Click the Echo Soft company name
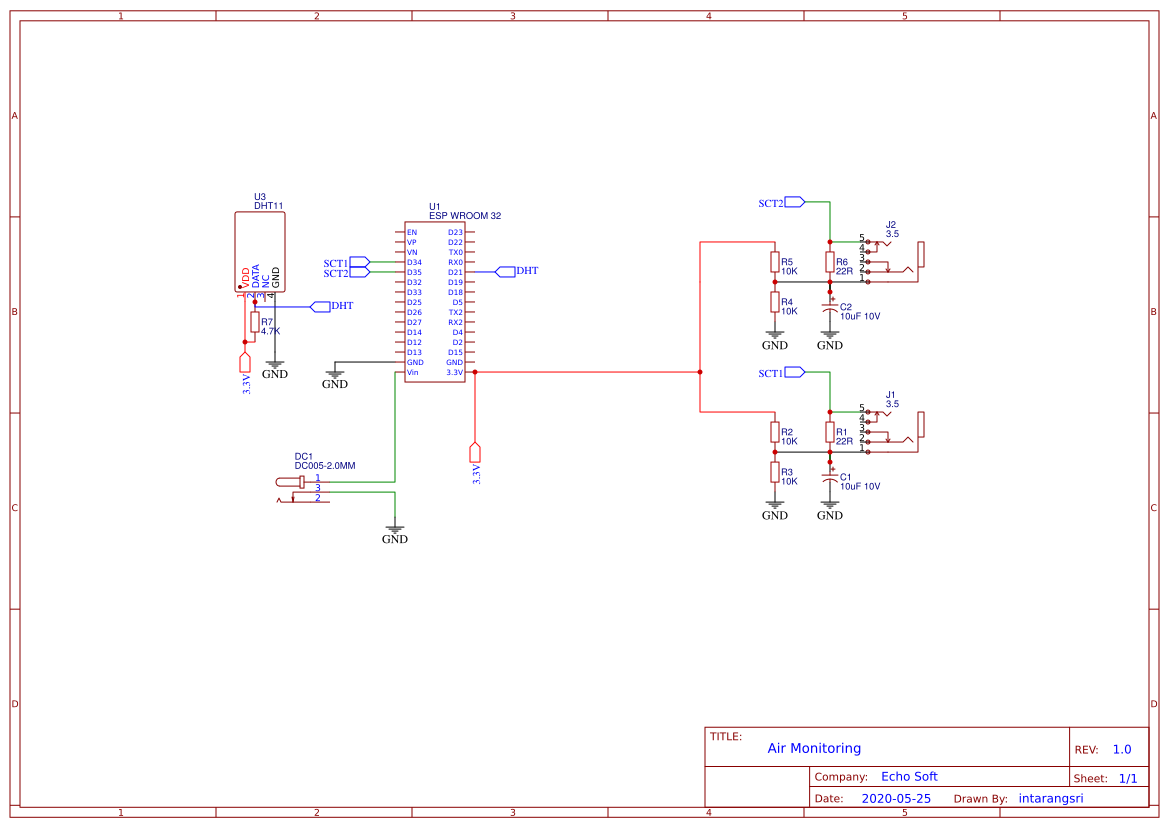This screenshot has width=1169, height=828. coord(909,776)
